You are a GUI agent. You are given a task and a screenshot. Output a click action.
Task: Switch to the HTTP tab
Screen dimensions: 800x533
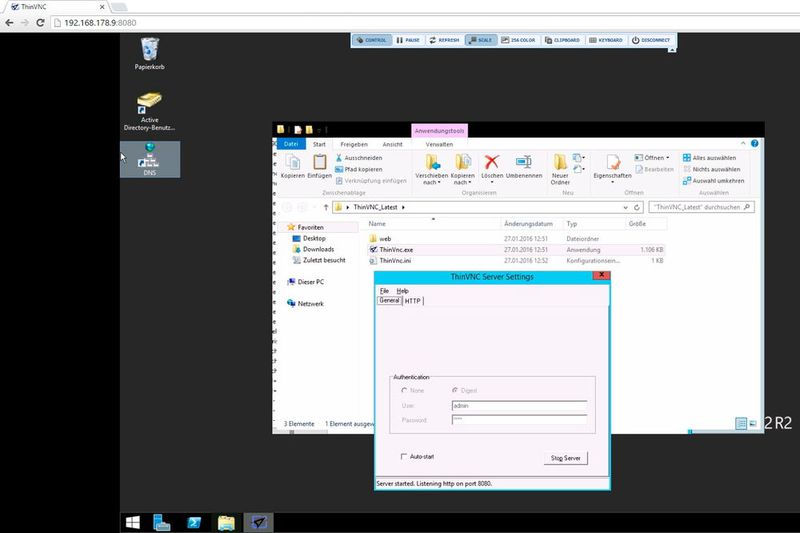point(413,300)
